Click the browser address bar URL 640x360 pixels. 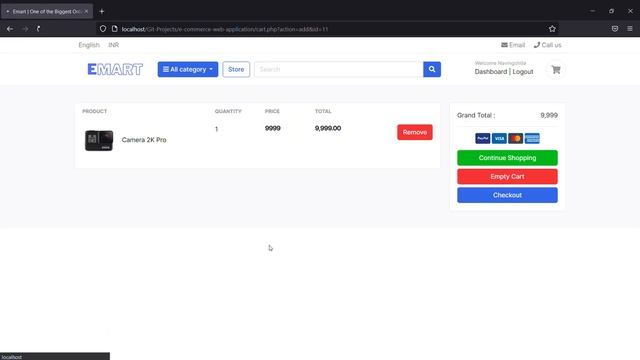(224, 29)
